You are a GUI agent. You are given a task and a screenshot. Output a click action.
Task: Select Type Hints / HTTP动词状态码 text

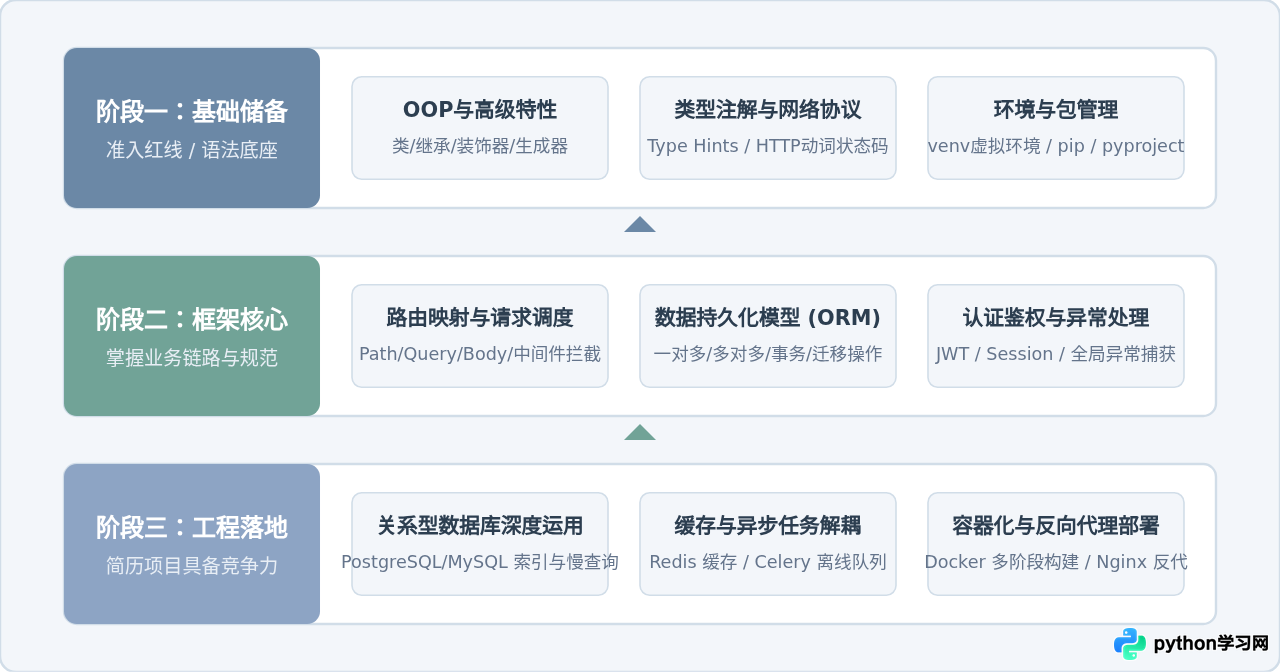coord(768,146)
